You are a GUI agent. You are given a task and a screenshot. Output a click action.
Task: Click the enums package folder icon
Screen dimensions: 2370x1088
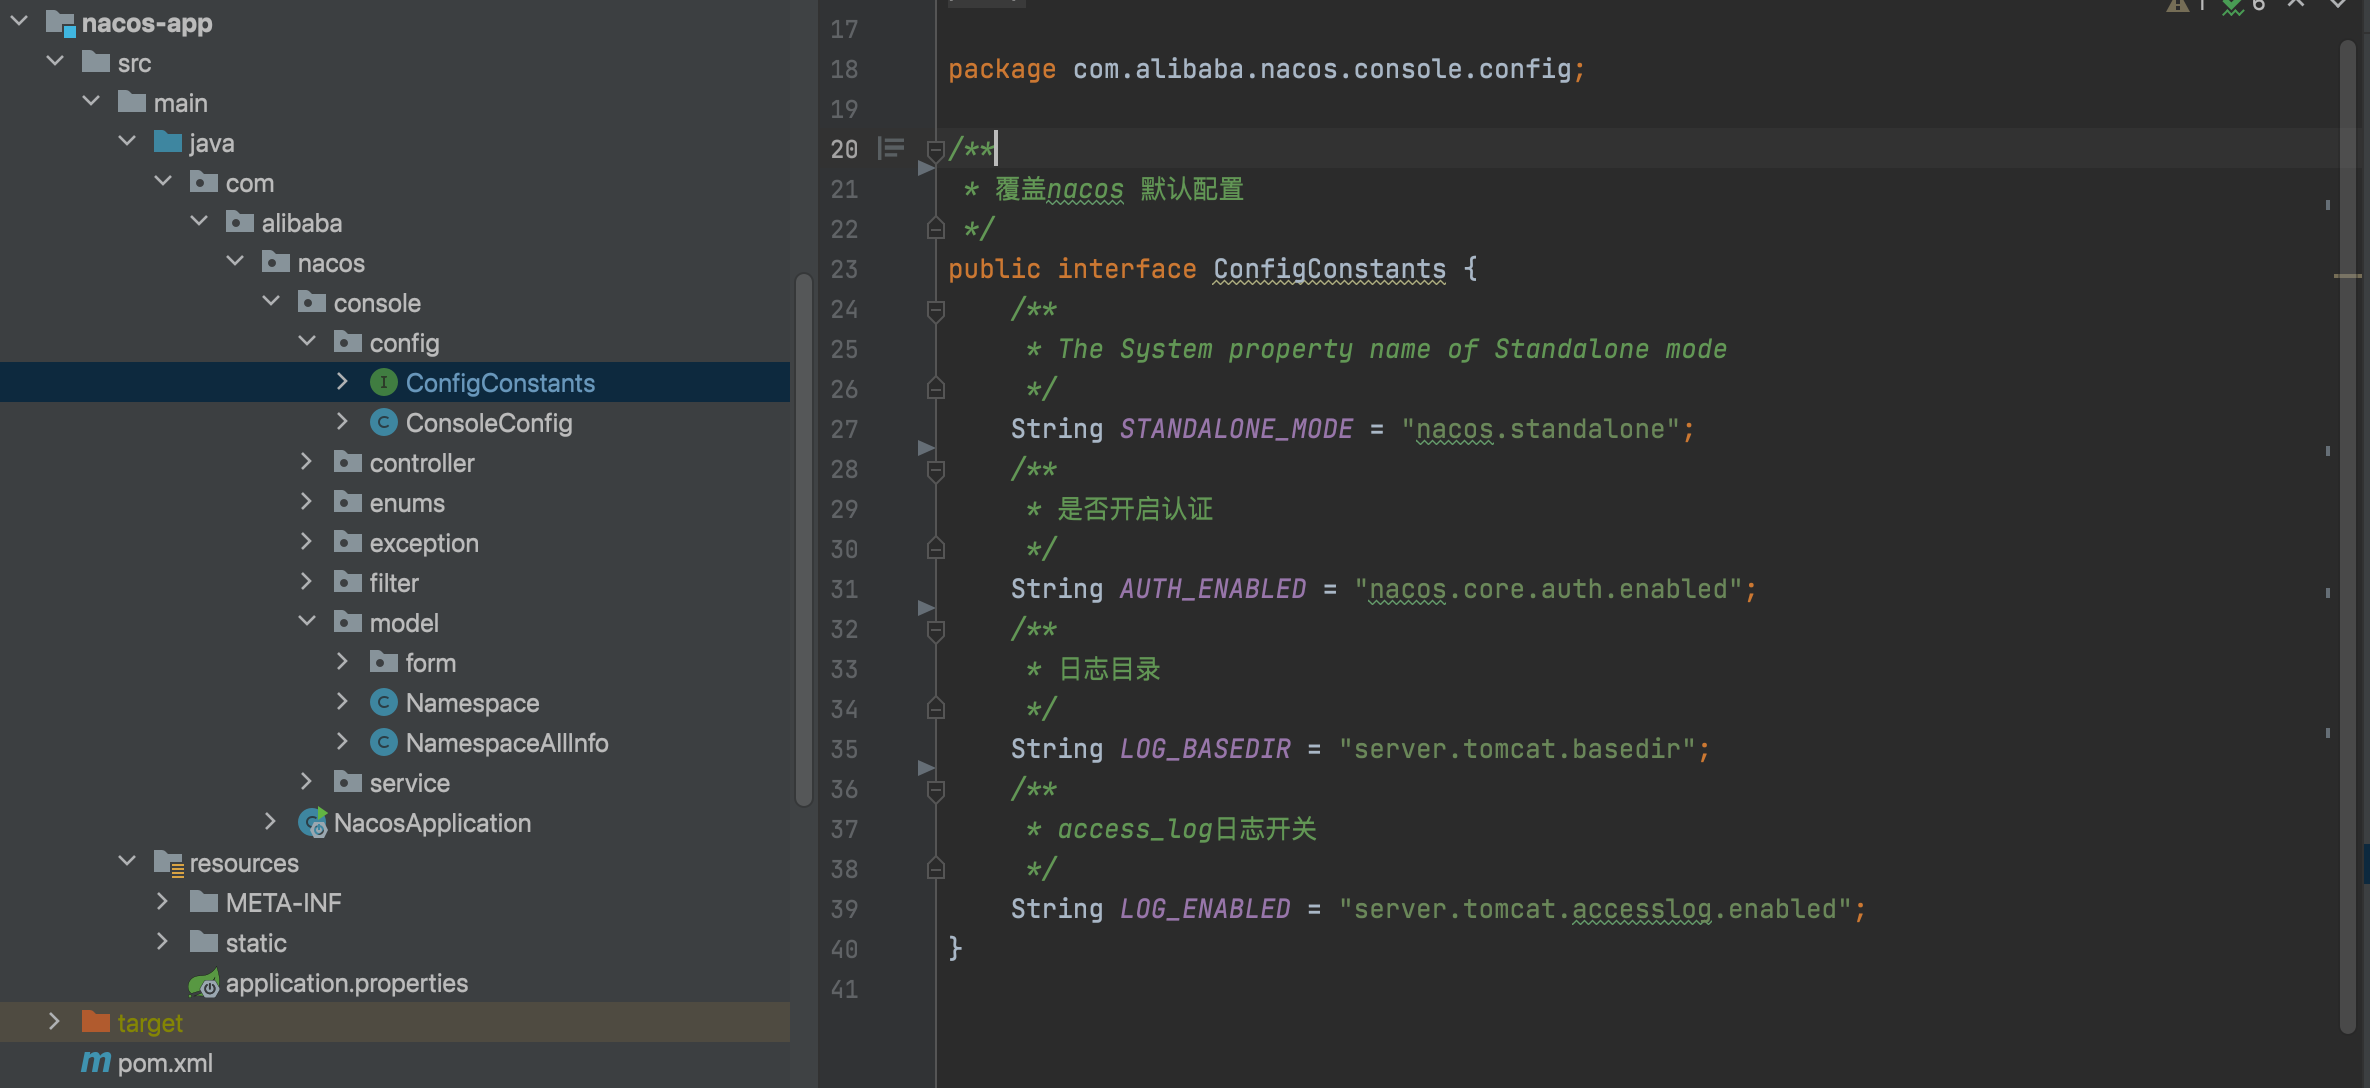point(348,502)
